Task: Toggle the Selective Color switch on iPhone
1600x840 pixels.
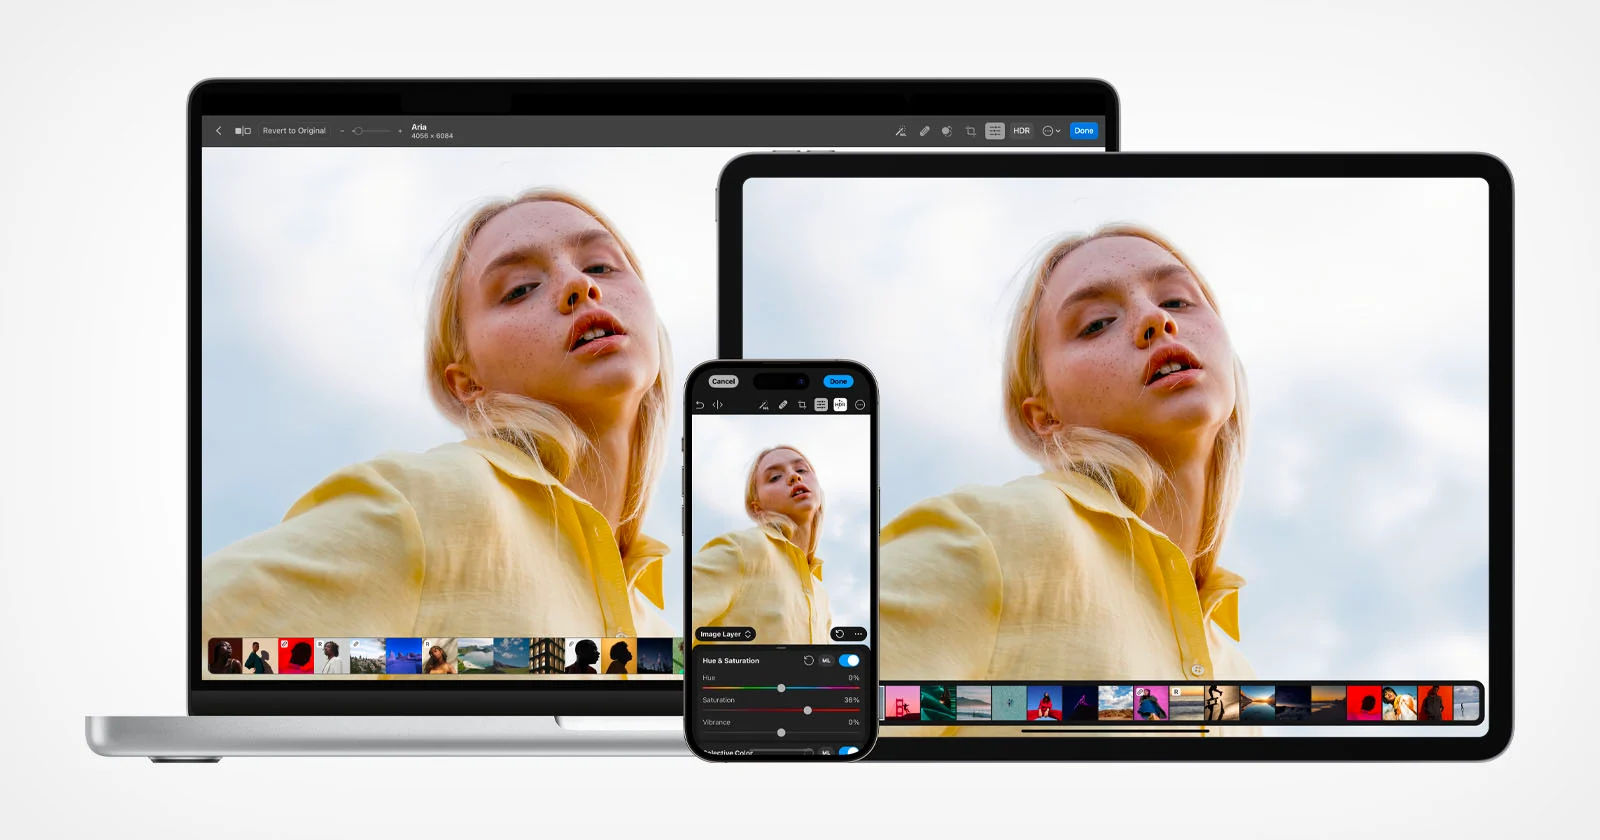Action: (849, 751)
